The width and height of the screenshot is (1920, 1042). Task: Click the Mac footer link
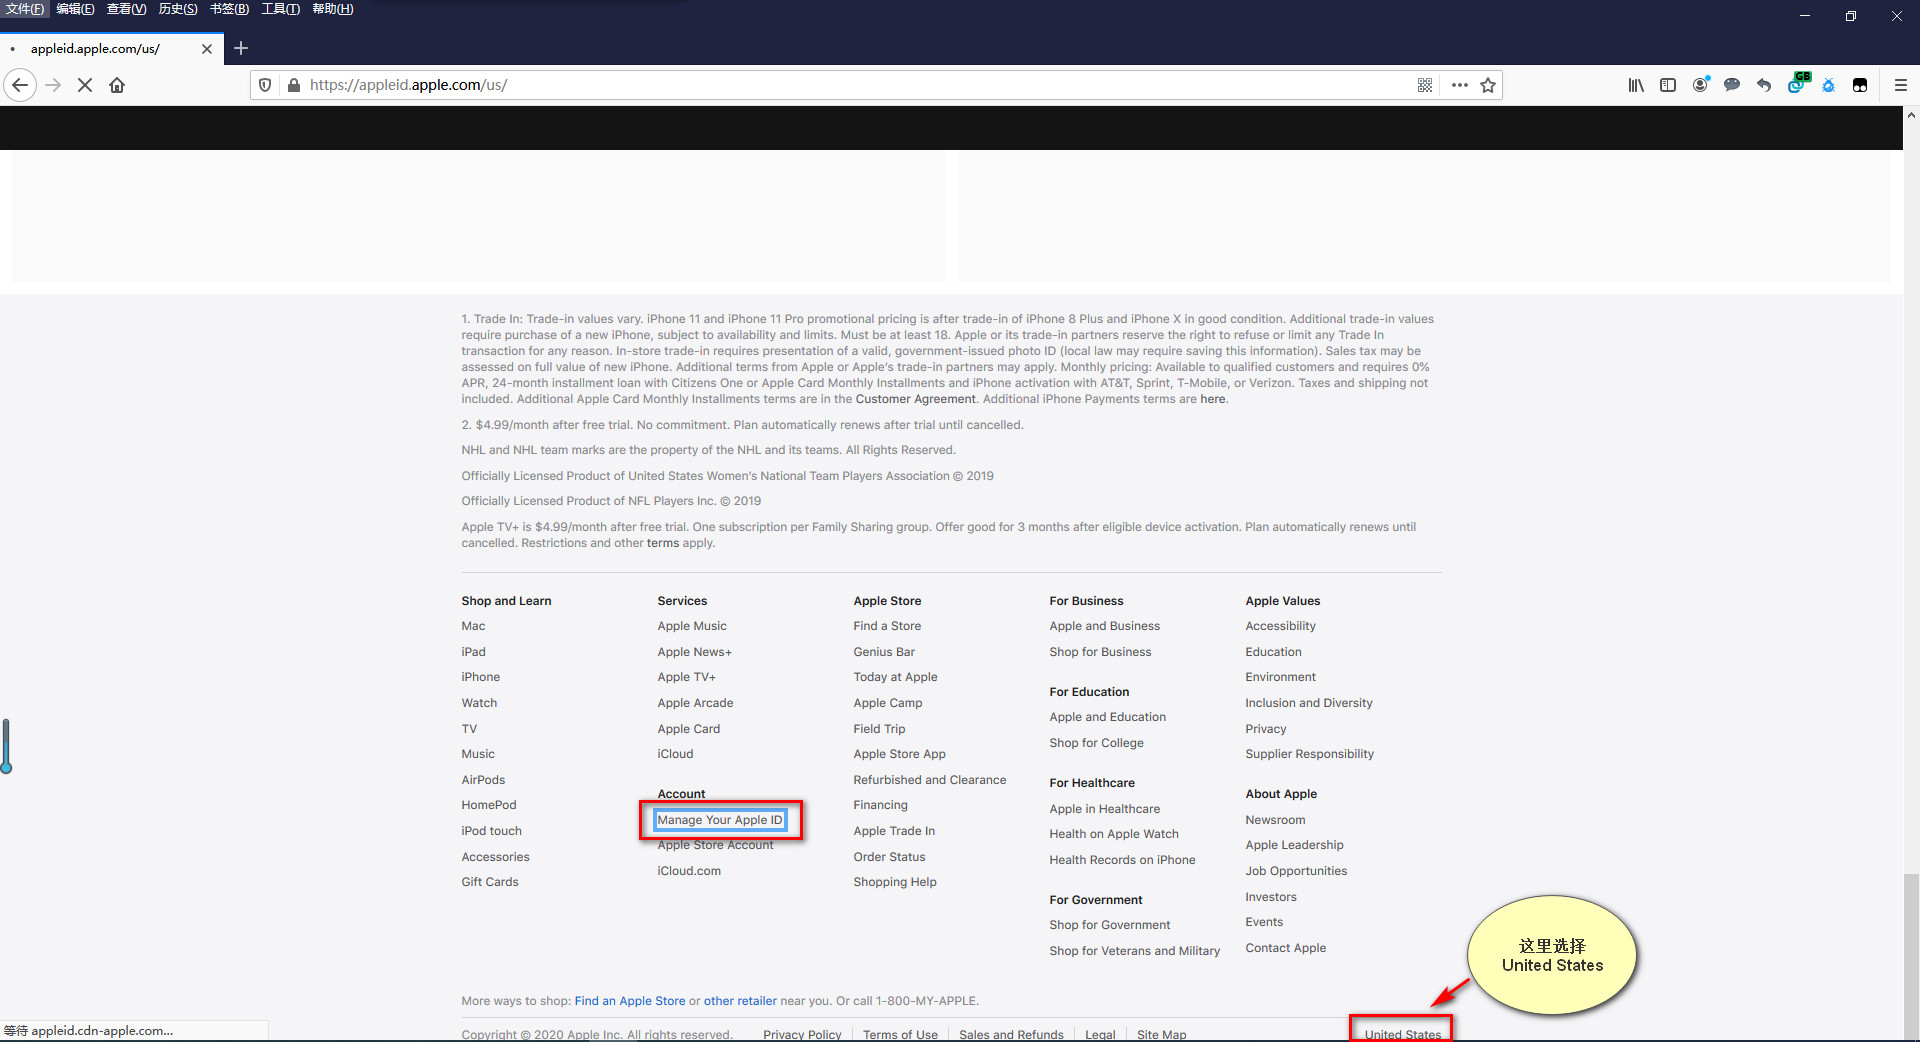point(473,626)
